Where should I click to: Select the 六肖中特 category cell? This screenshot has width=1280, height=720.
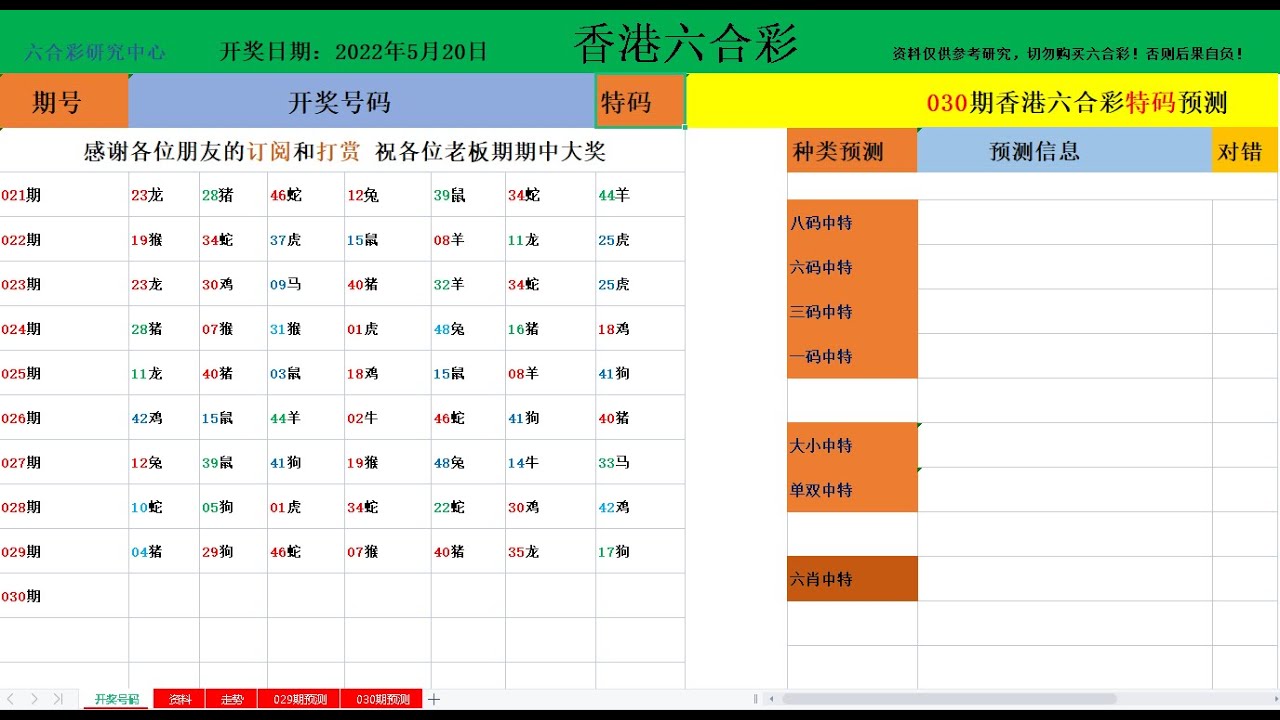[852, 579]
